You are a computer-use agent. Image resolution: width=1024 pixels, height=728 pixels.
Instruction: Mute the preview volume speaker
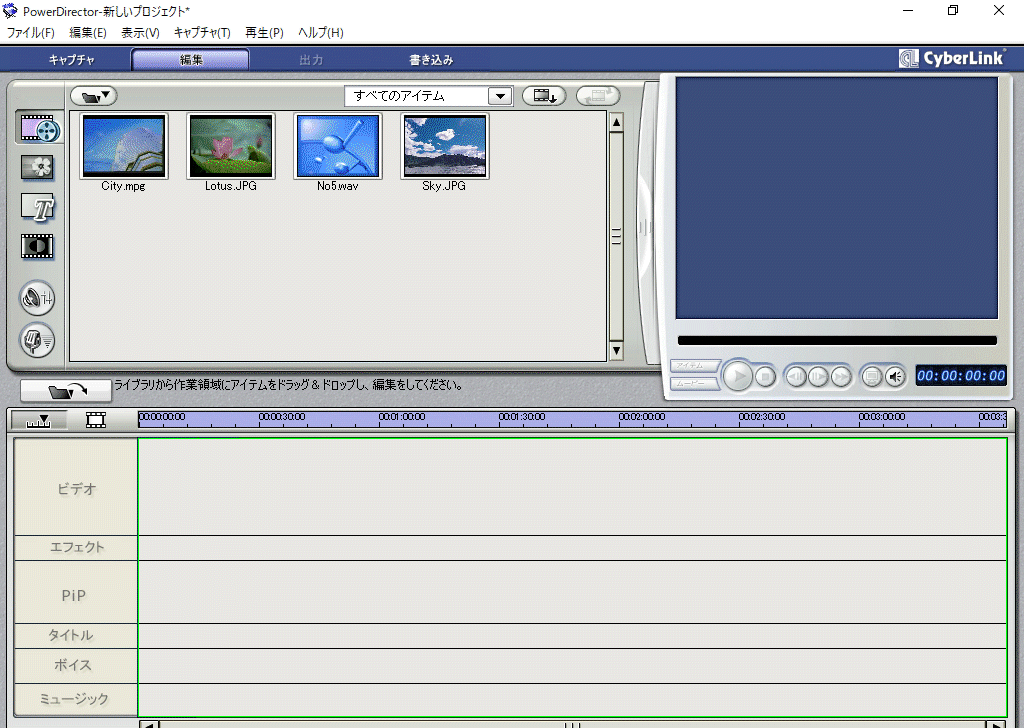(x=895, y=376)
